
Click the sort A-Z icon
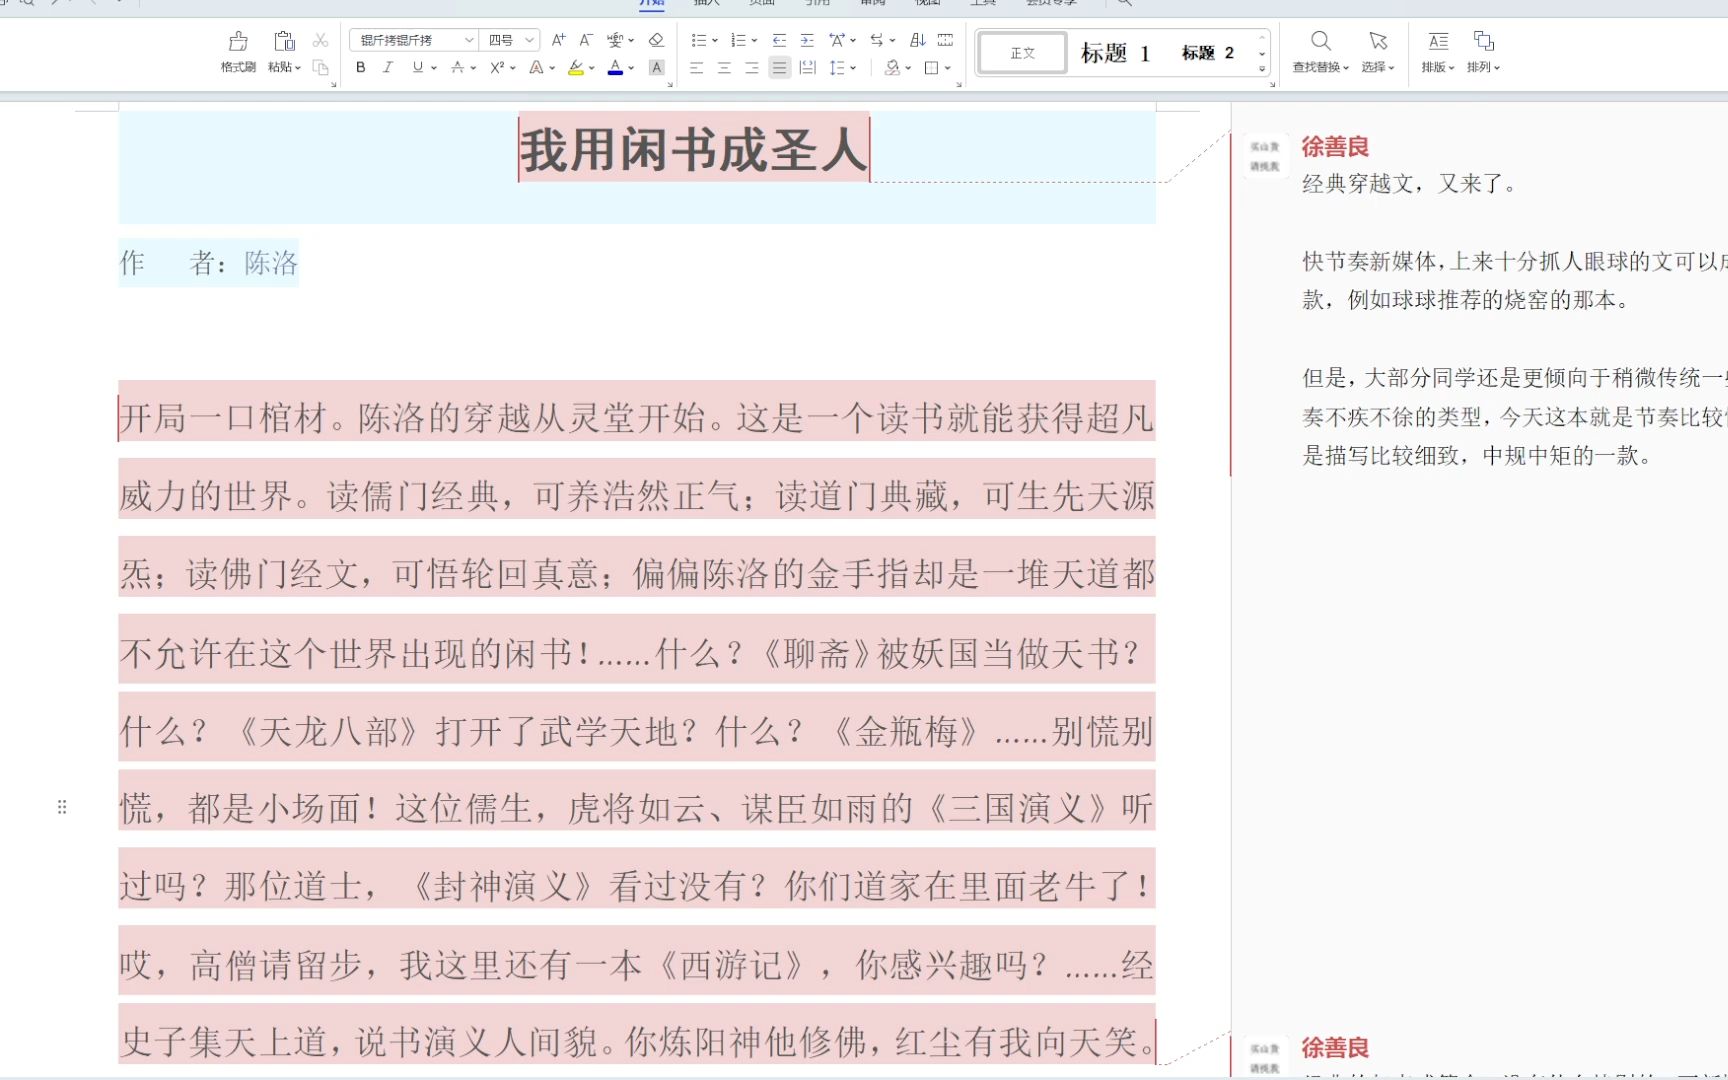917,40
